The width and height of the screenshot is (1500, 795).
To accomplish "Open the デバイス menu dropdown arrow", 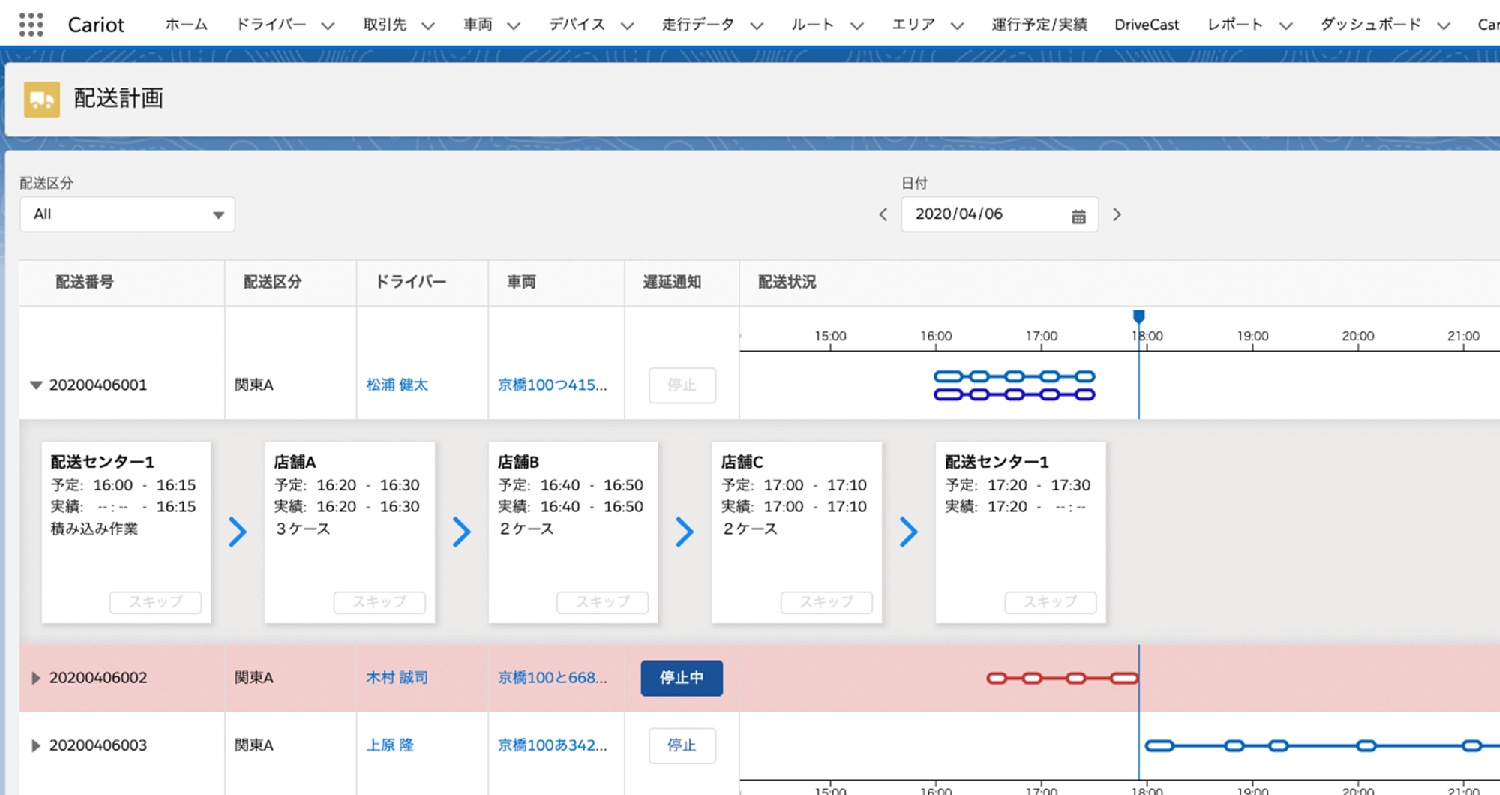I will pos(627,25).
